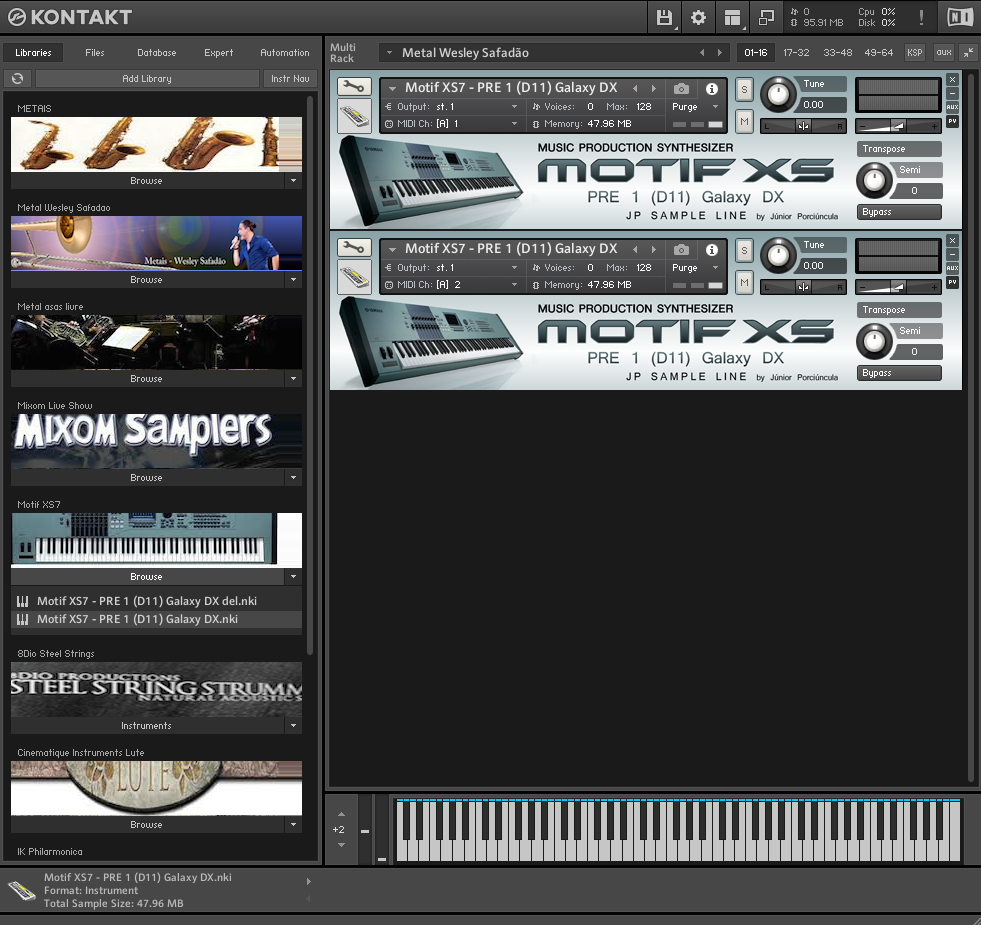Click the Instr Nav button
Image resolution: width=981 pixels, height=925 pixels.
tap(290, 78)
